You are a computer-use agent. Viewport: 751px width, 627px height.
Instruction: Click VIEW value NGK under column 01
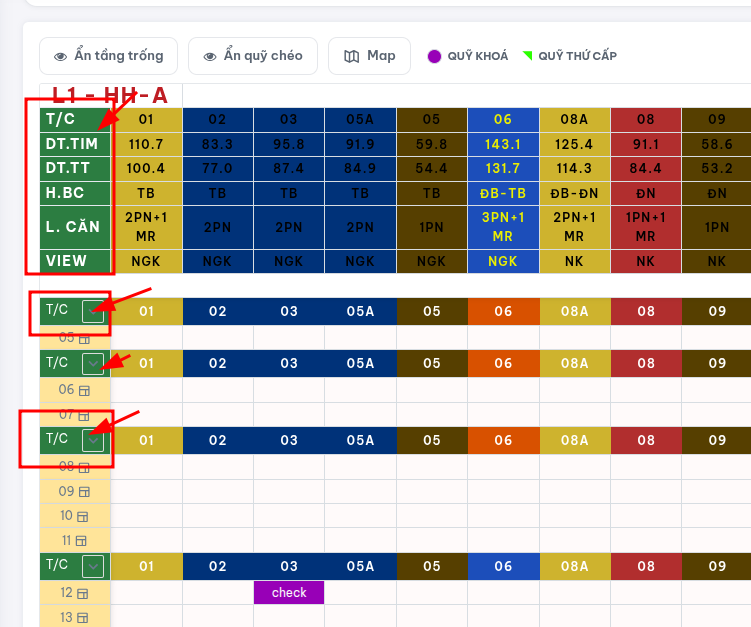pos(147,262)
